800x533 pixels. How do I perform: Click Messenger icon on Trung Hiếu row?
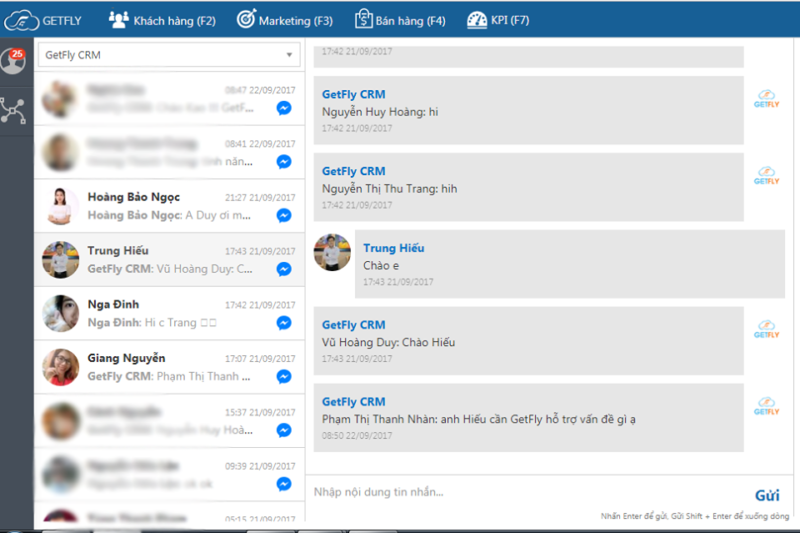click(x=284, y=269)
